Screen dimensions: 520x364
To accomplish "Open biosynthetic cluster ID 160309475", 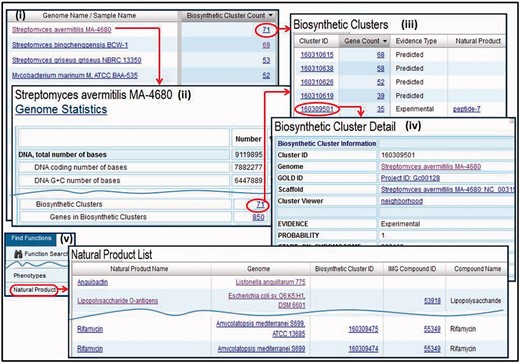I will point(363,329).
